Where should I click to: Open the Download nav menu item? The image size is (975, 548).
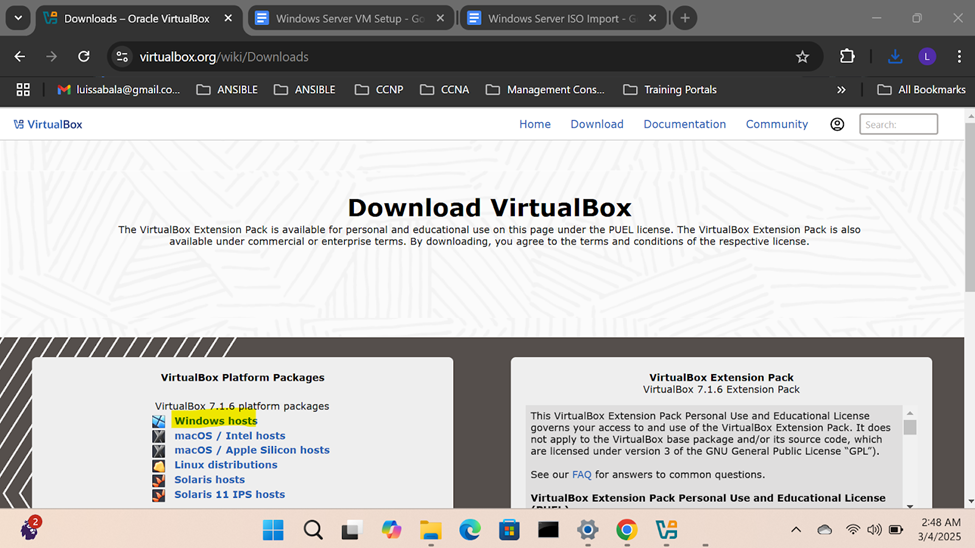click(x=597, y=124)
